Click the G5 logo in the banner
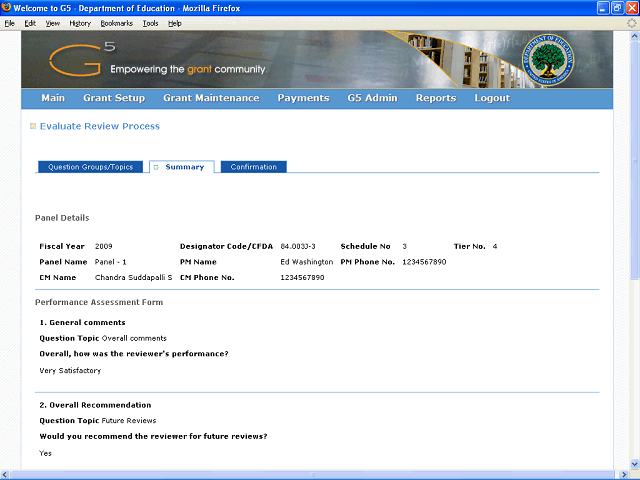 [82, 60]
